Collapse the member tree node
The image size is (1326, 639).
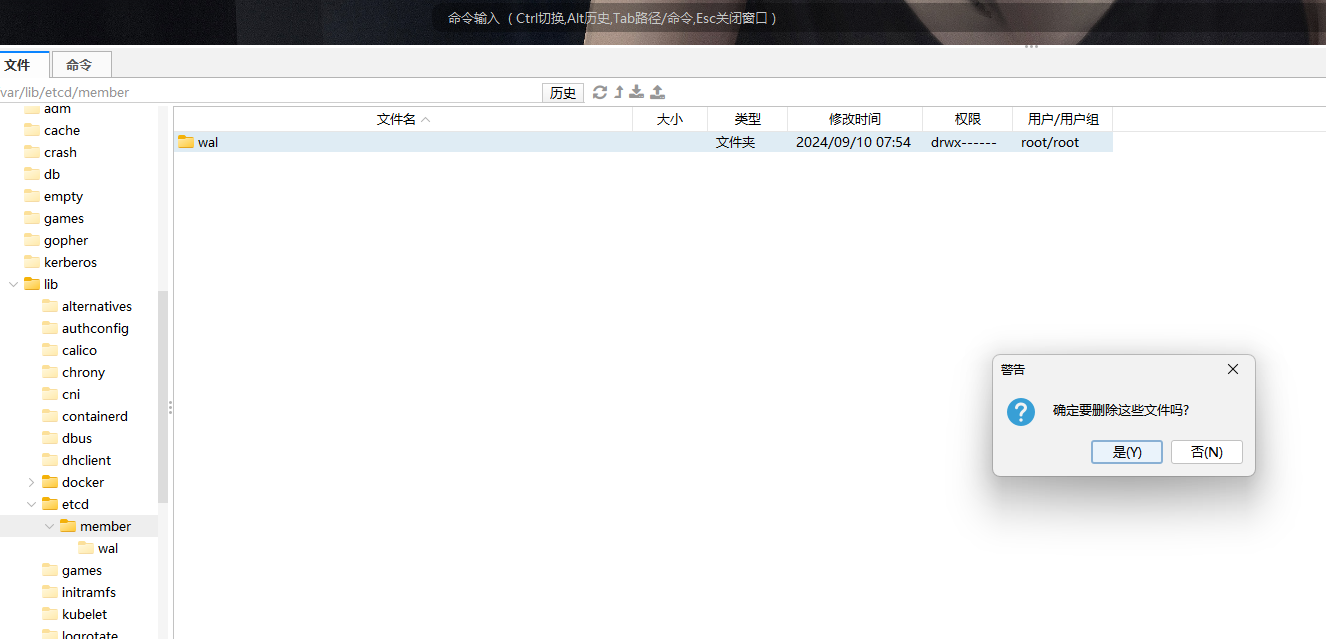49,526
